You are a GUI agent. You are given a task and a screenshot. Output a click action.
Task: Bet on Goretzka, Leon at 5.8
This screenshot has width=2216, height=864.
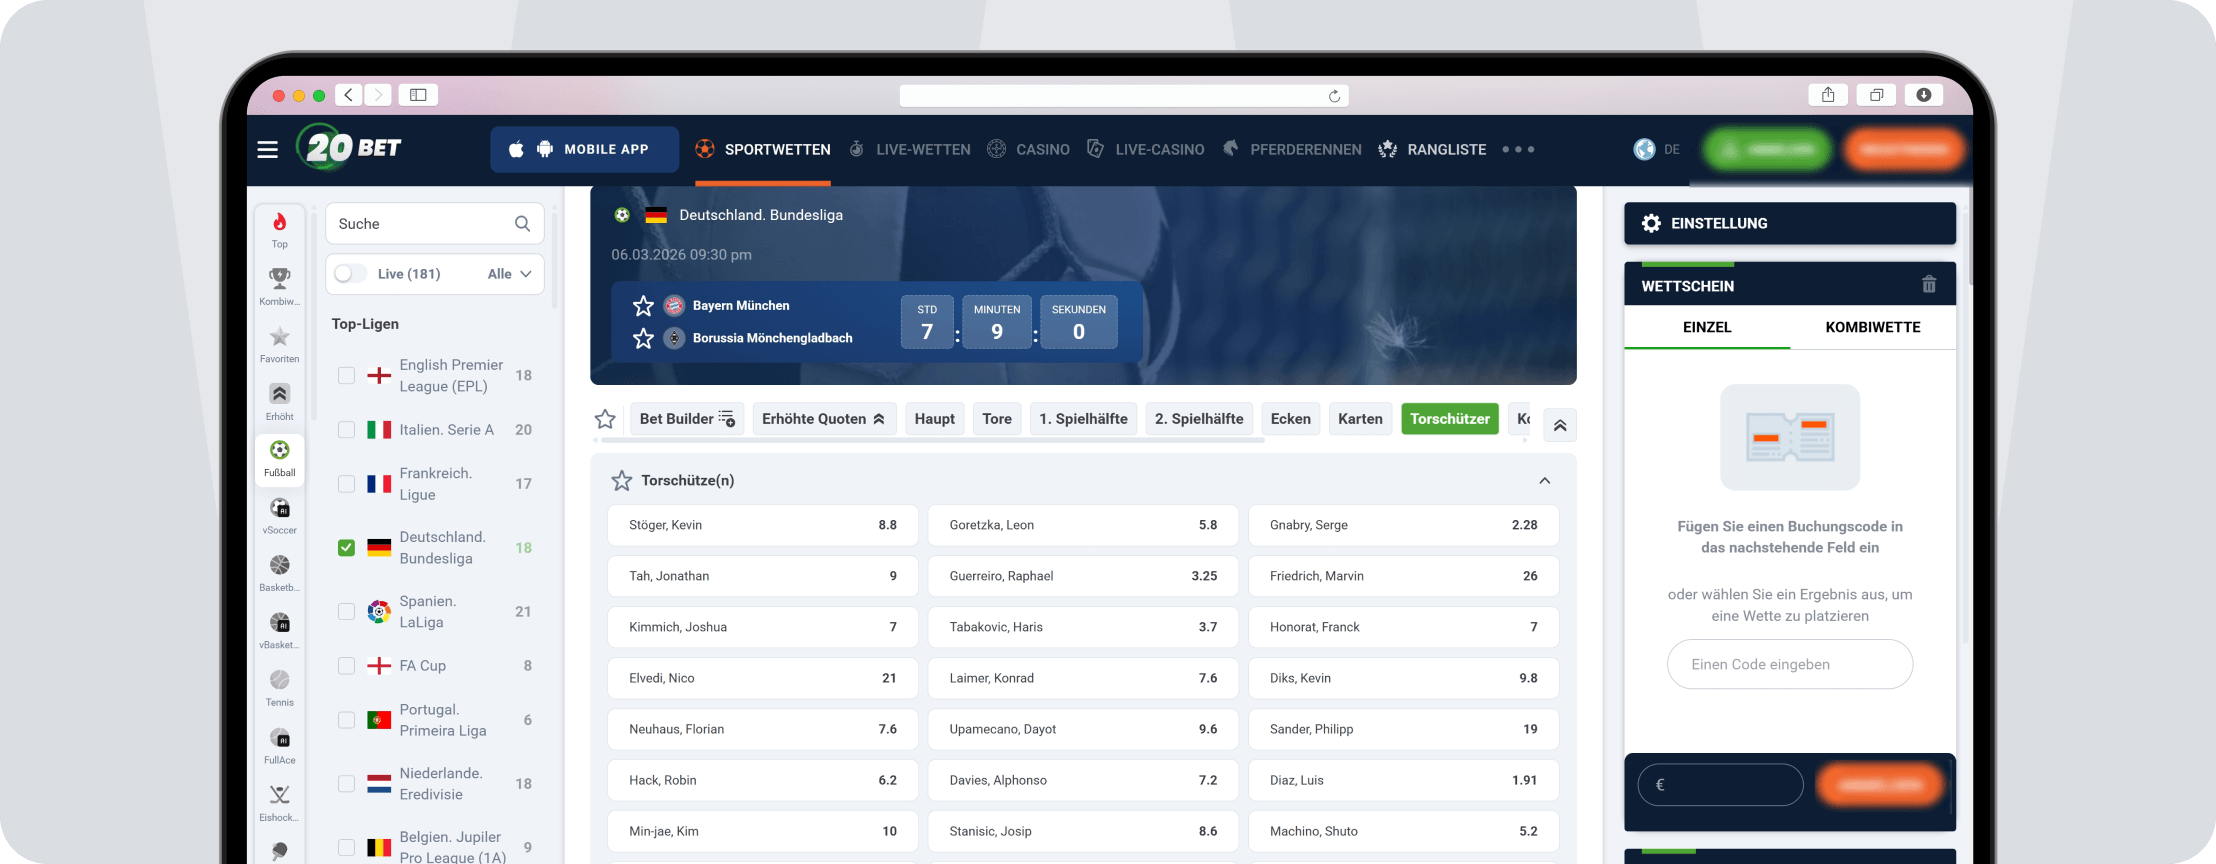[x=1083, y=525]
